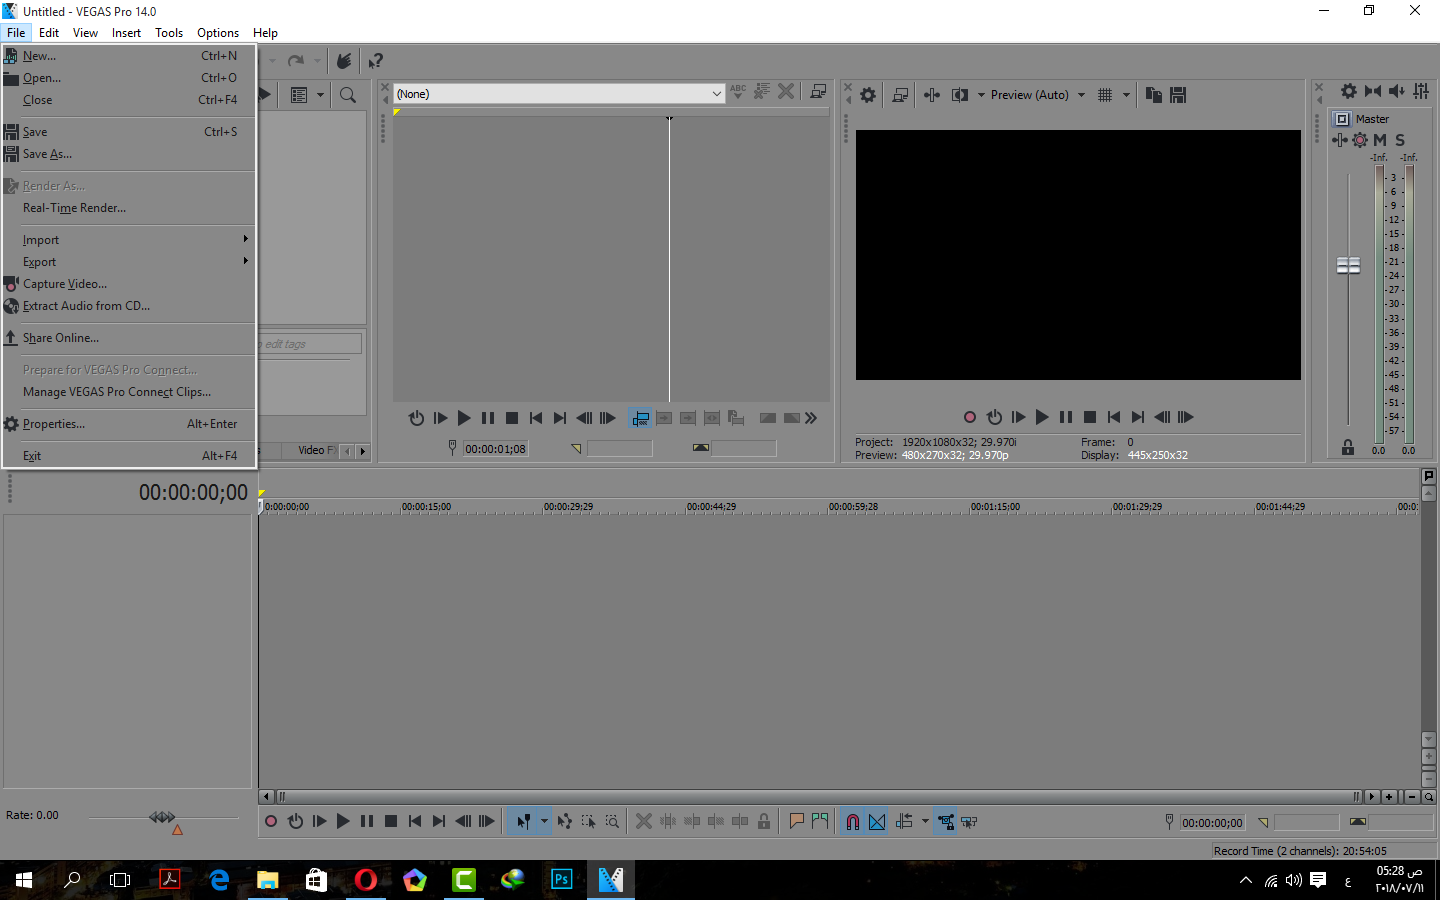The image size is (1440, 900).
Task: Select the Zoom Edit tool on the timeline toolbar
Action: click(611, 821)
